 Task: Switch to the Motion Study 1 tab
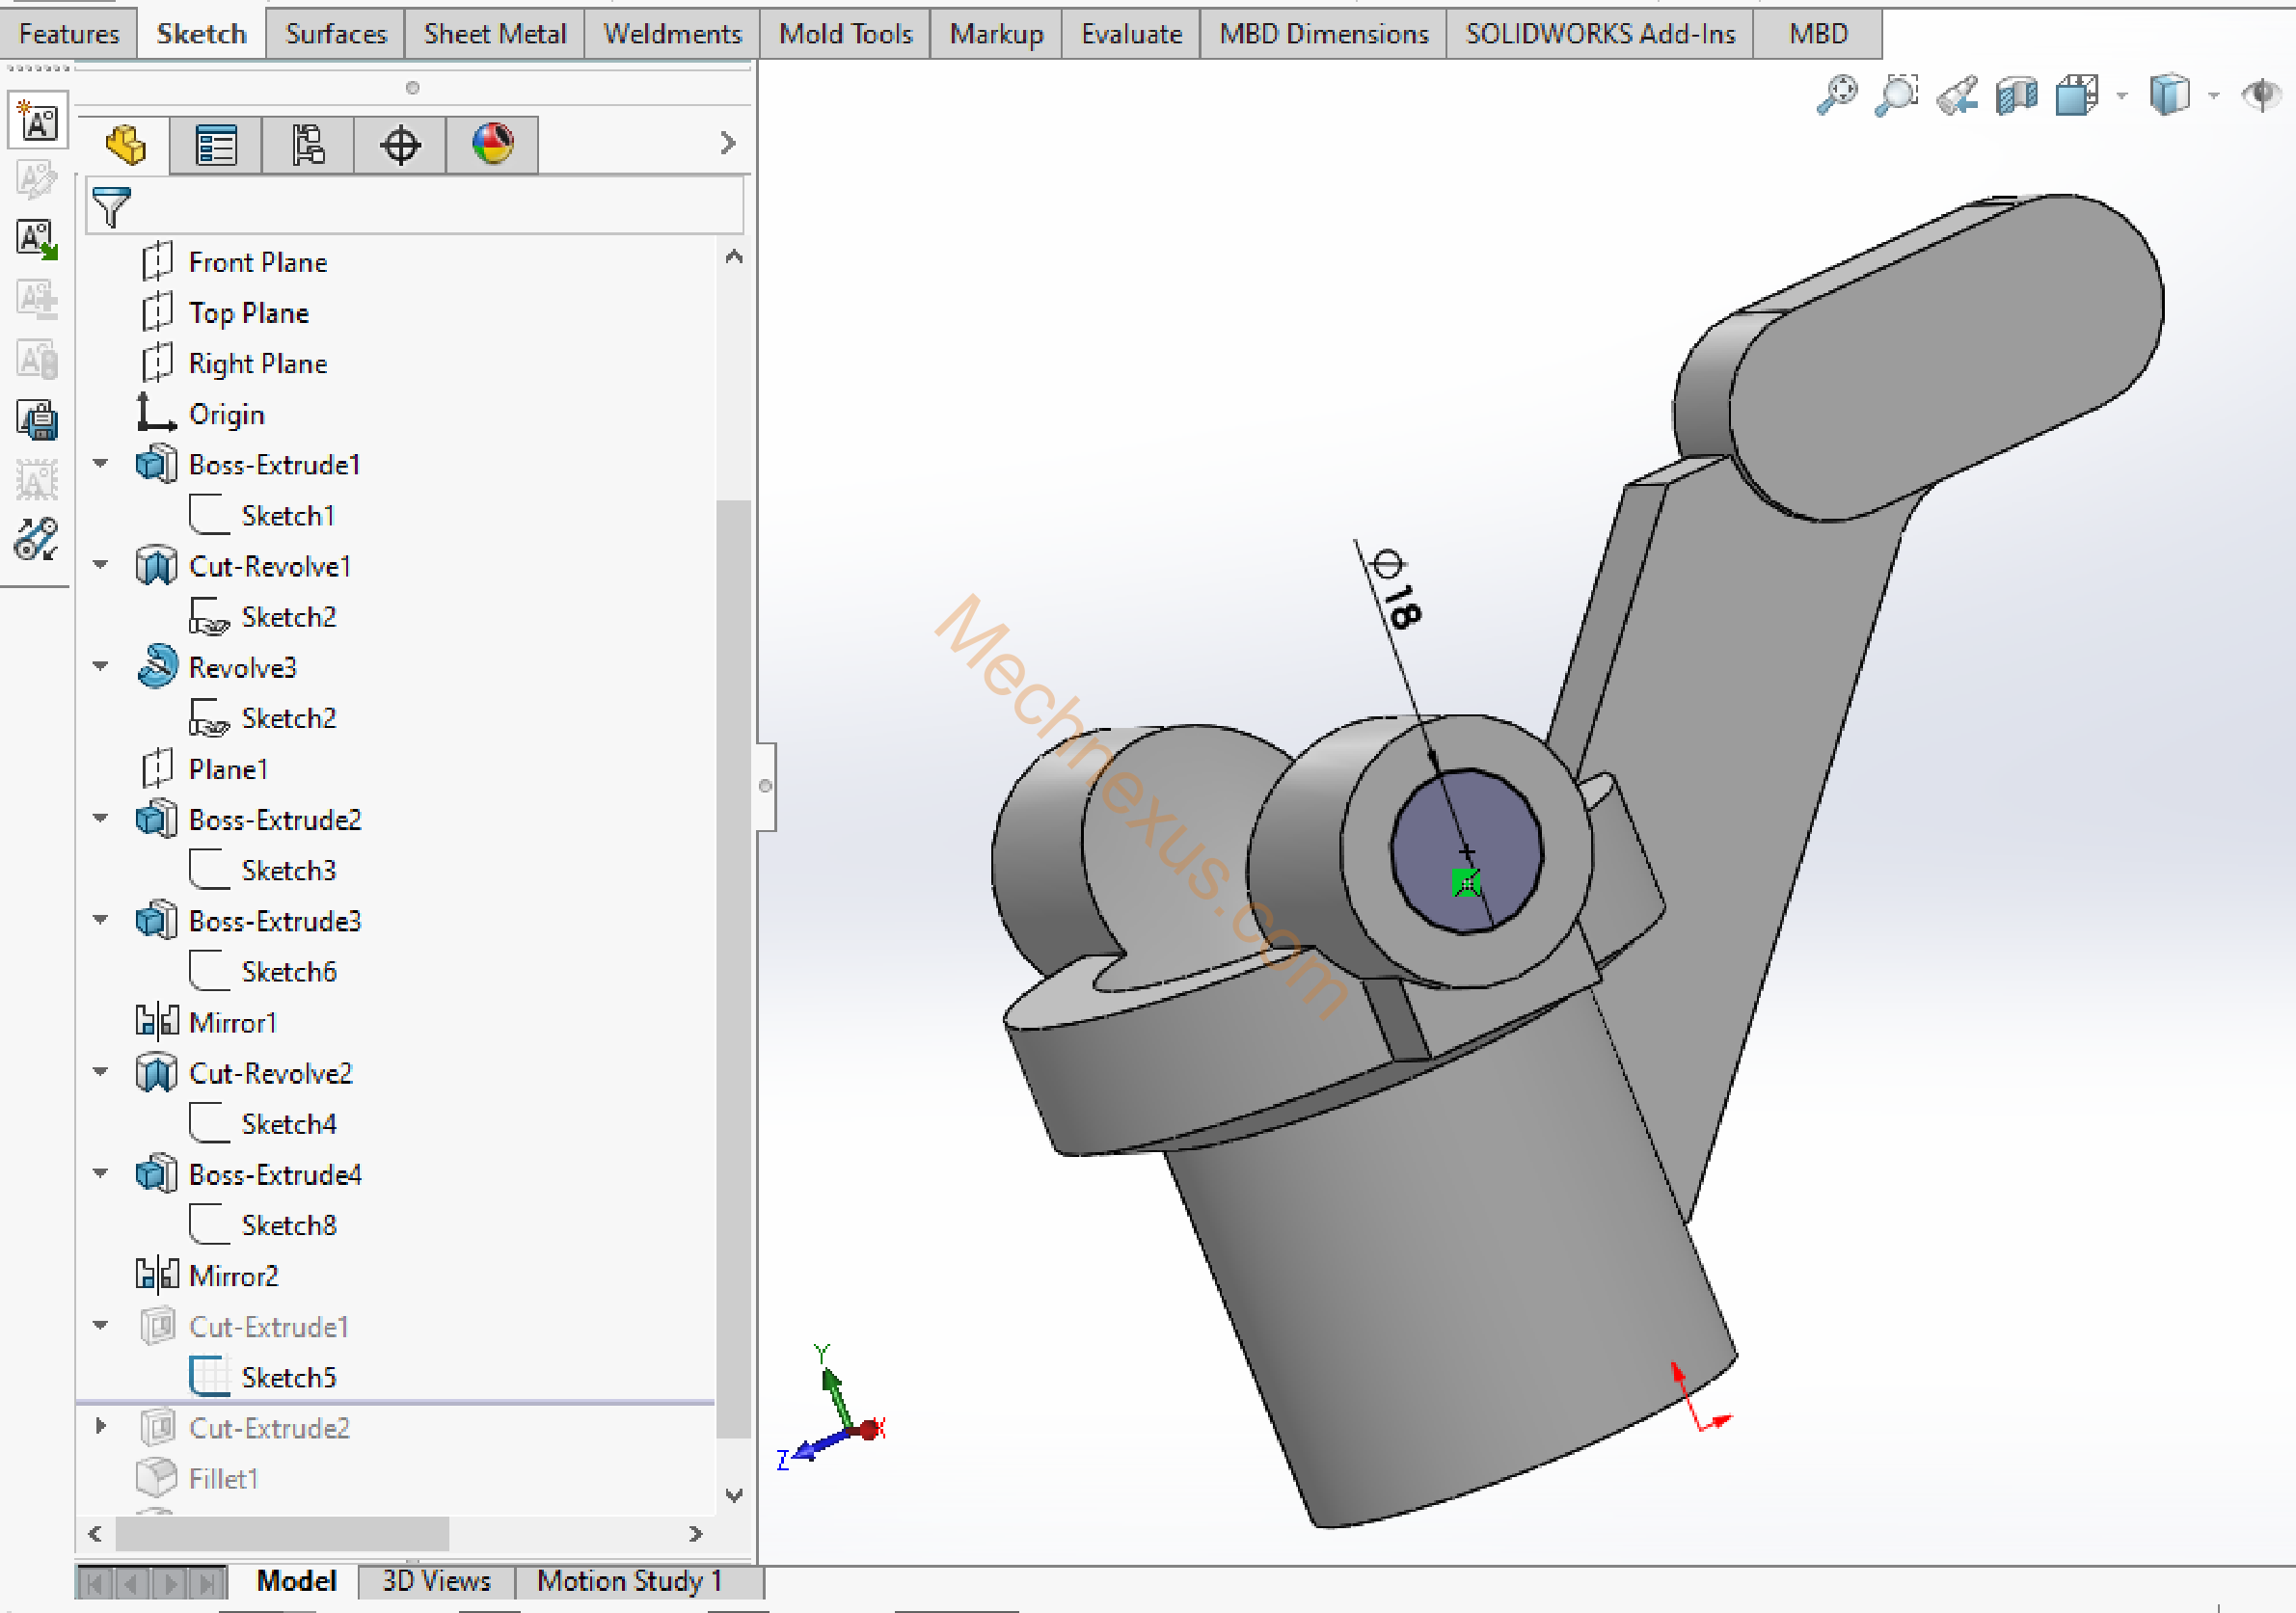(x=629, y=1581)
